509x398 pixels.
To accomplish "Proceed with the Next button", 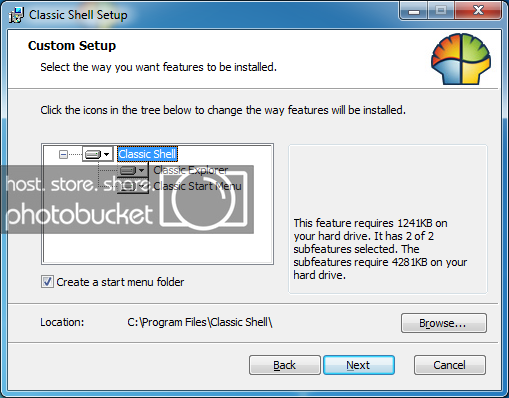I will pyautogui.click(x=359, y=365).
